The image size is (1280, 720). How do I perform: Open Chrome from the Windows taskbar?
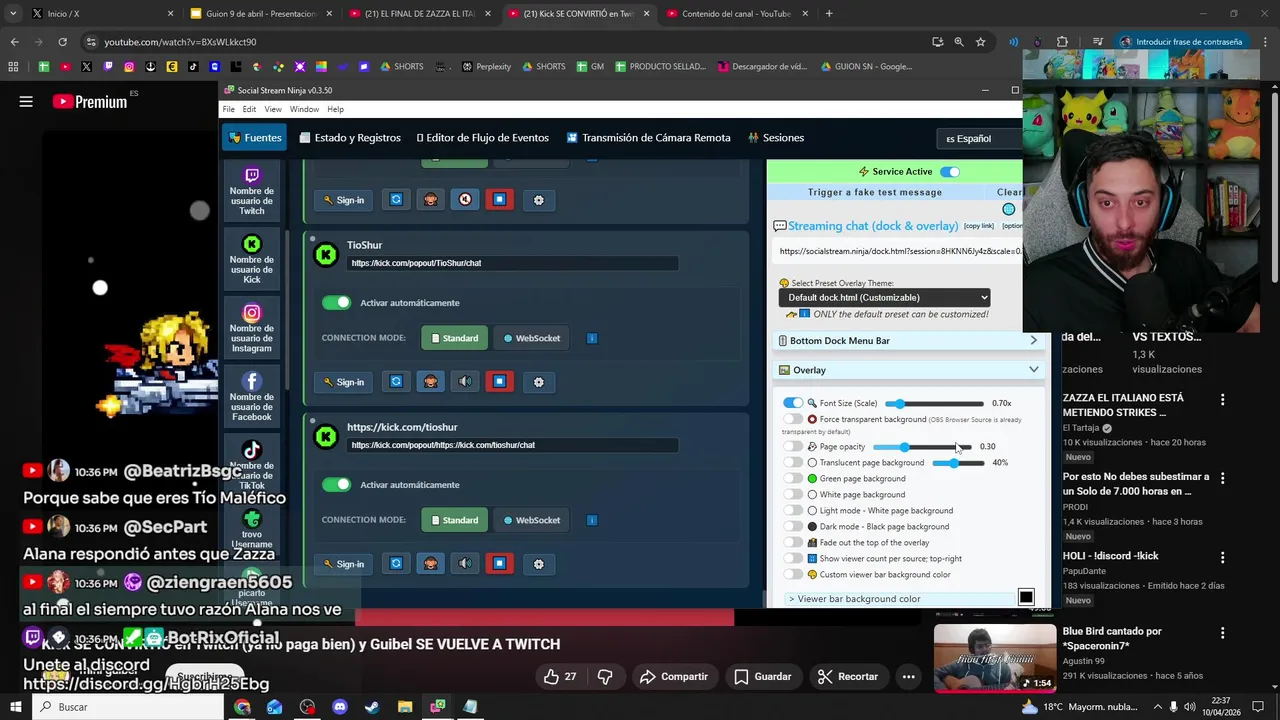[x=243, y=707]
